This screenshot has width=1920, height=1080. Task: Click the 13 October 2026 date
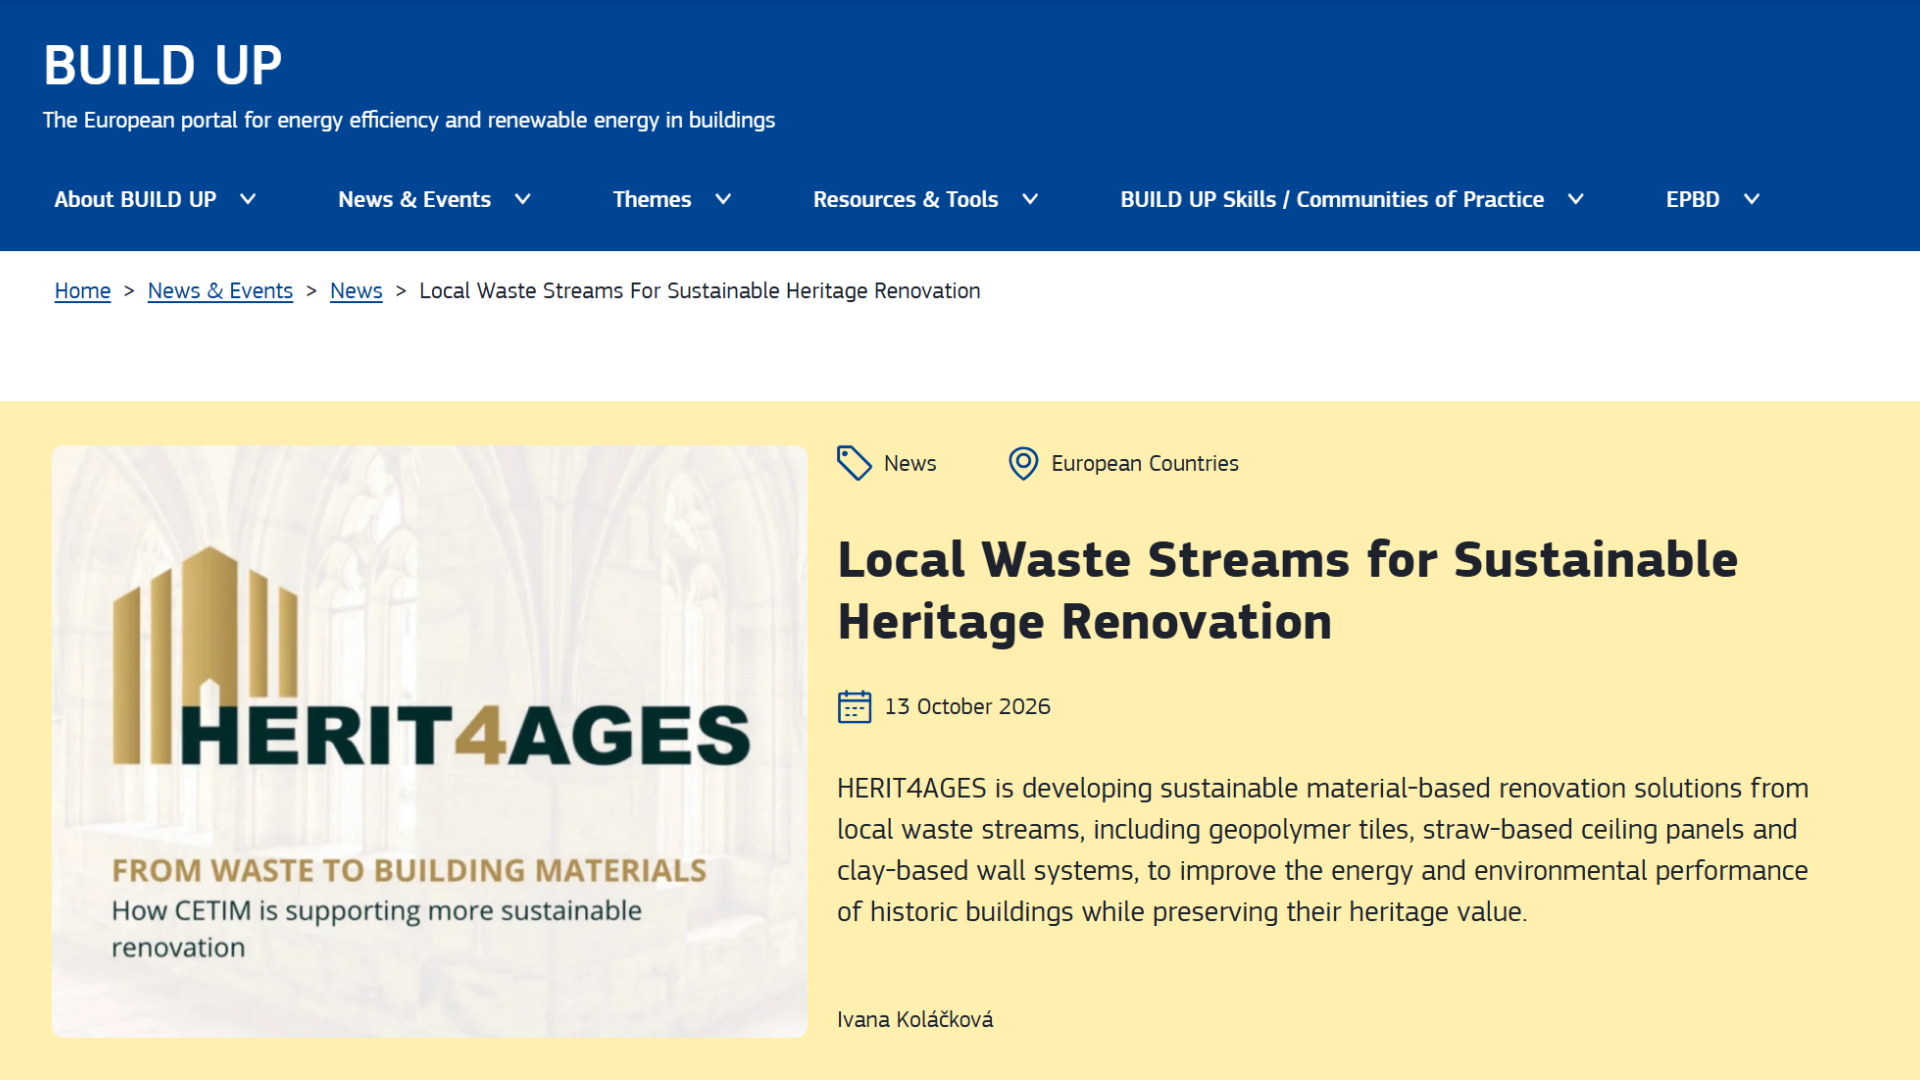(967, 706)
